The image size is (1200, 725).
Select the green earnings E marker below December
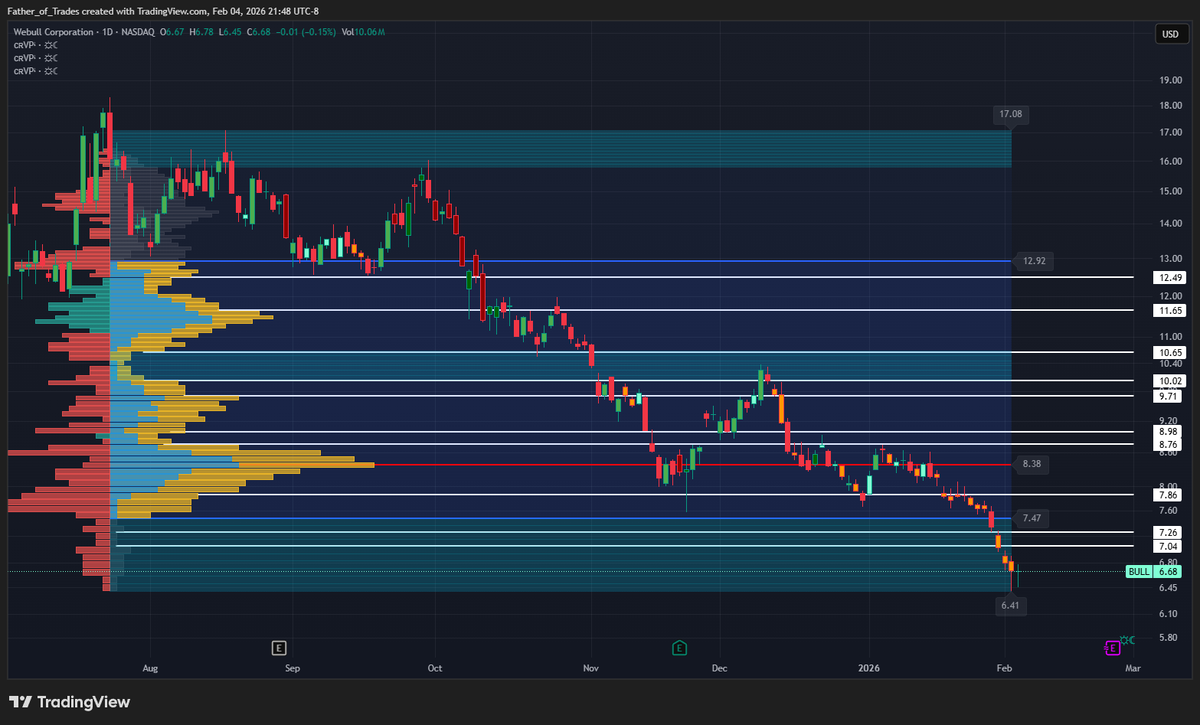679,648
